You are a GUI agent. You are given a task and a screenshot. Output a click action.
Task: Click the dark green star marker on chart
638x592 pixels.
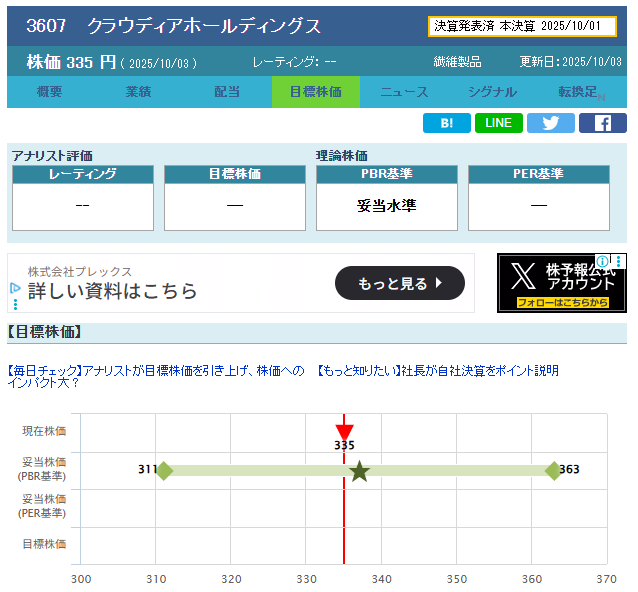(360, 471)
